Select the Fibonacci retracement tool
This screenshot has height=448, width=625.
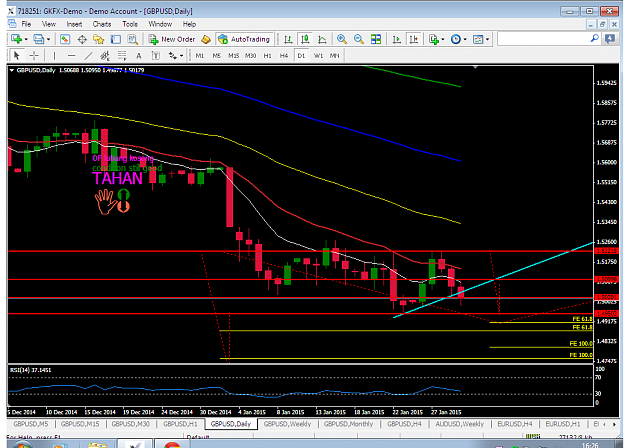coord(122,55)
